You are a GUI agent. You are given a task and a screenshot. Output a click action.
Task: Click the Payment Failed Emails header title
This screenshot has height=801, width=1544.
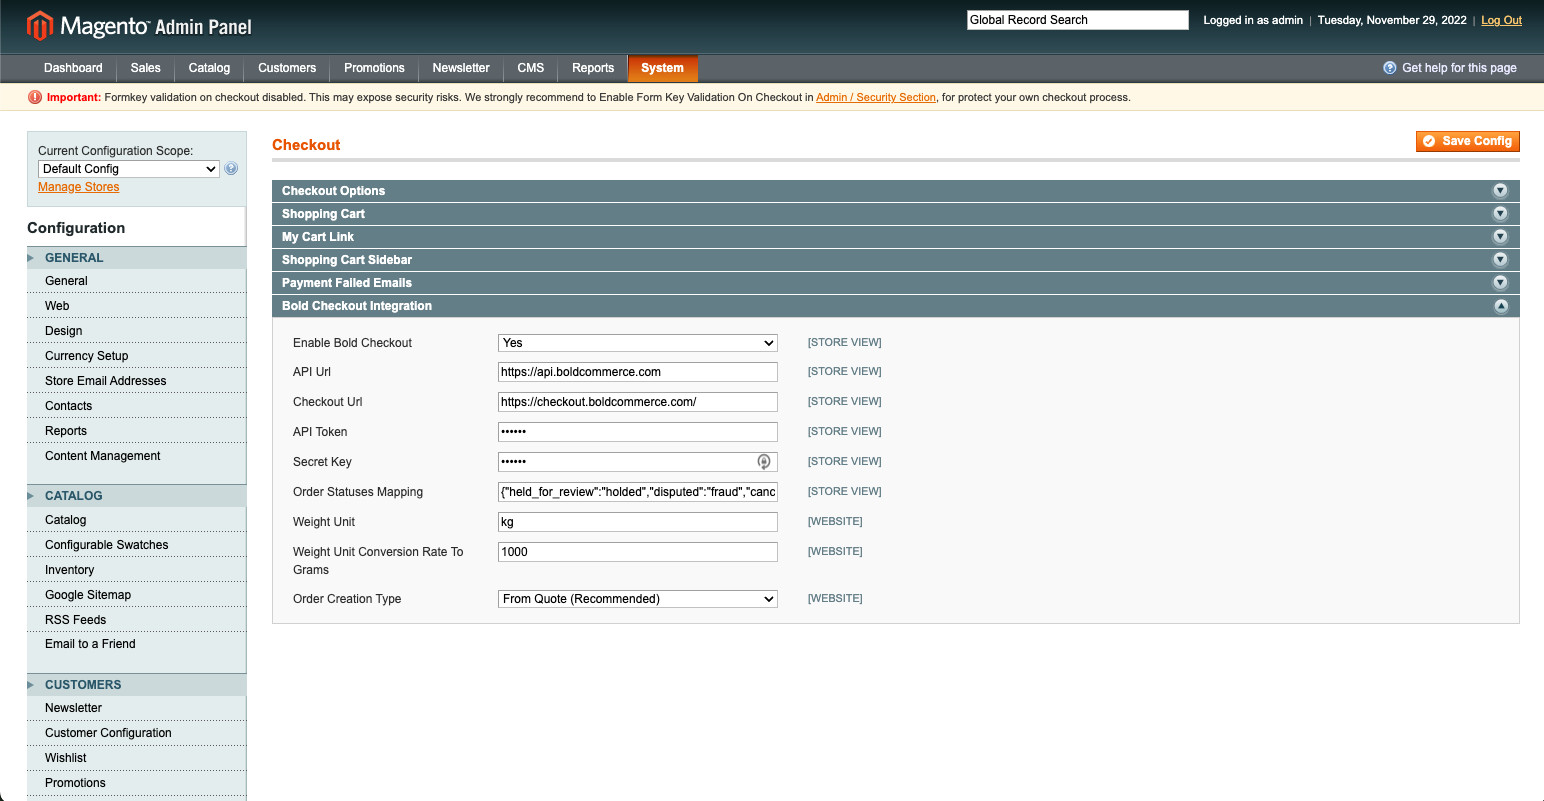tap(347, 283)
